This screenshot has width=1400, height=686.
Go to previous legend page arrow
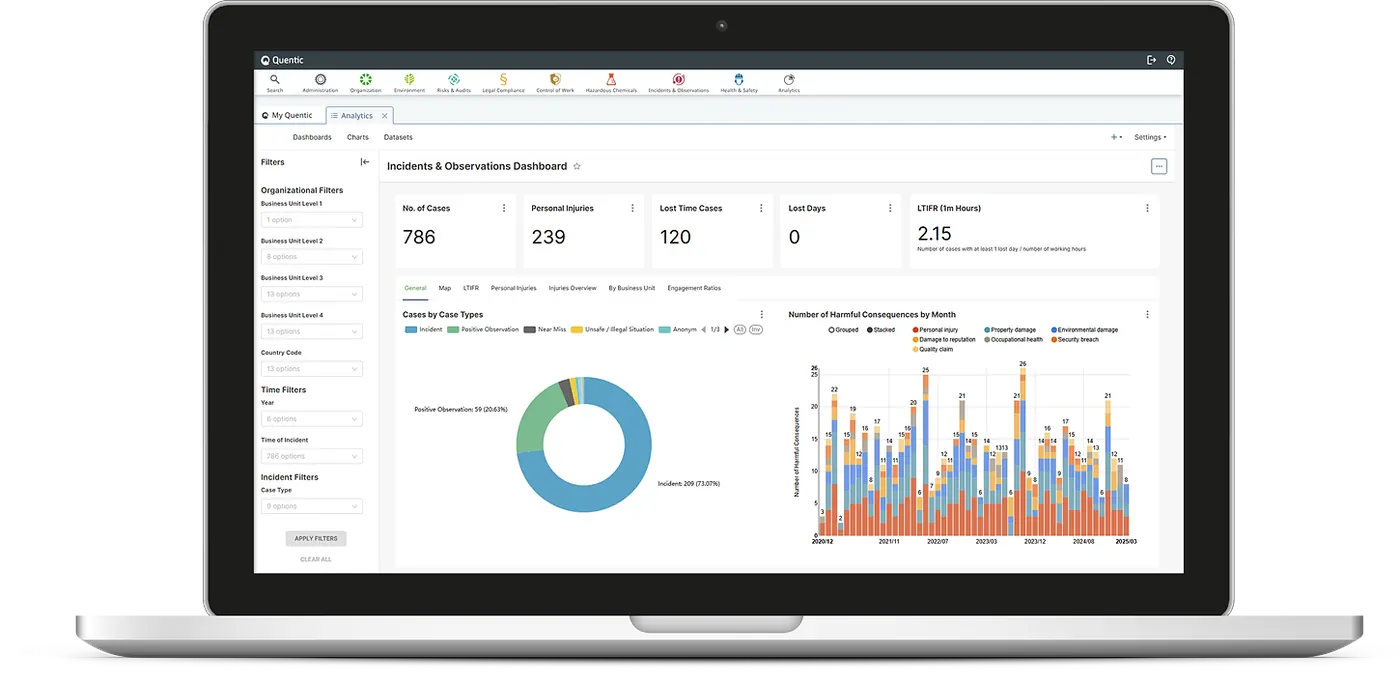click(x=704, y=329)
